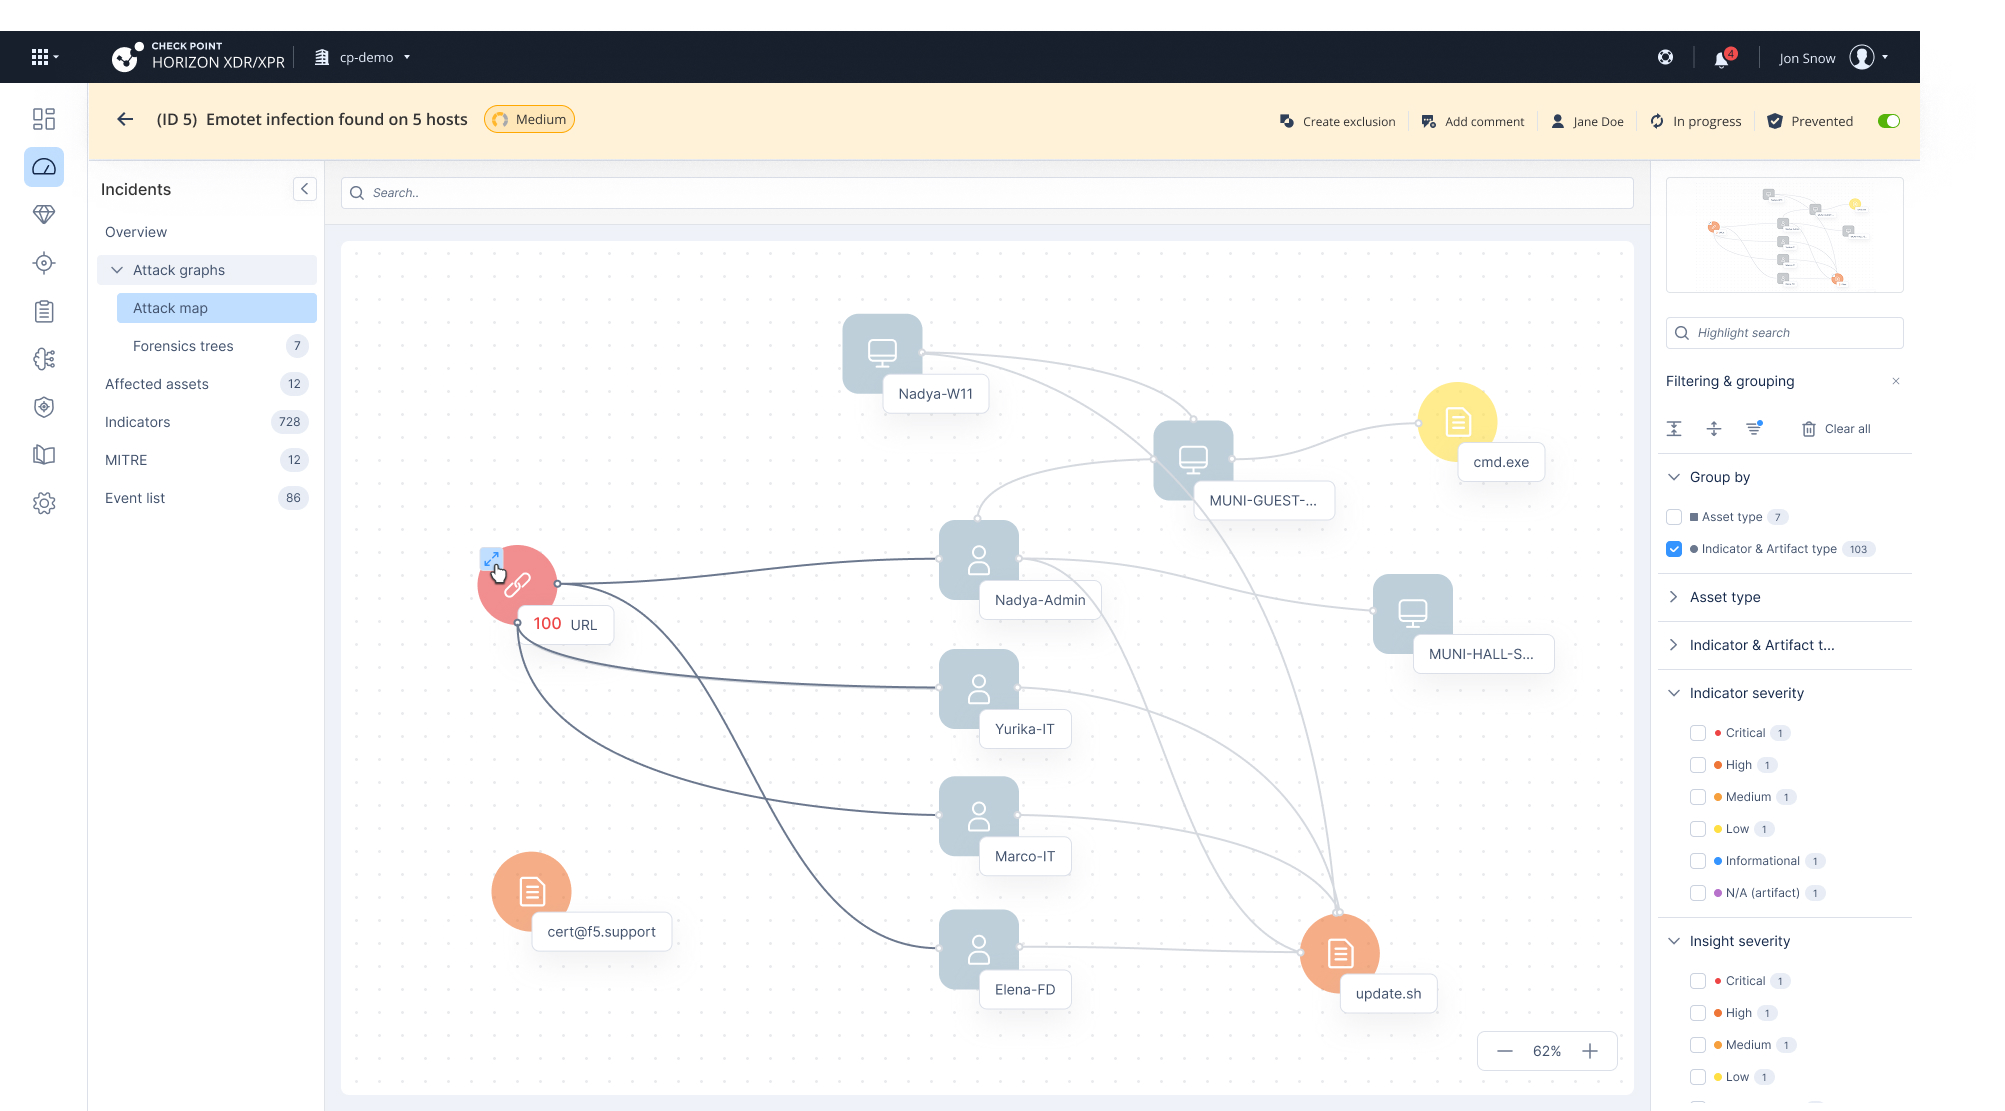Open the app launcher grid icon
The width and height of the screenshot is (2005, 1111).
click(x=40, y=57)
